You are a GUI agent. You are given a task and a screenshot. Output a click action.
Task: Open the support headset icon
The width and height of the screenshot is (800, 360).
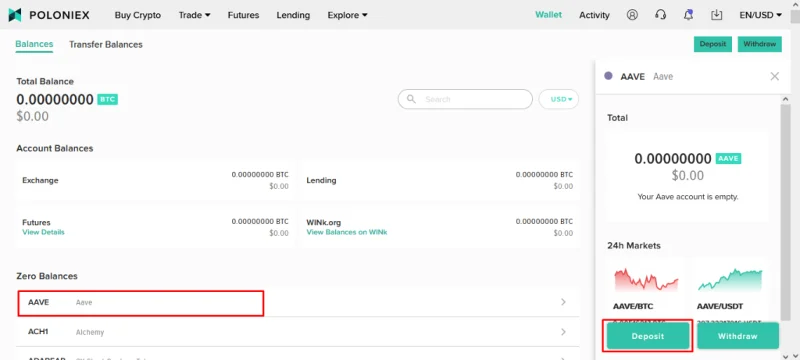[x=660, y=15]
